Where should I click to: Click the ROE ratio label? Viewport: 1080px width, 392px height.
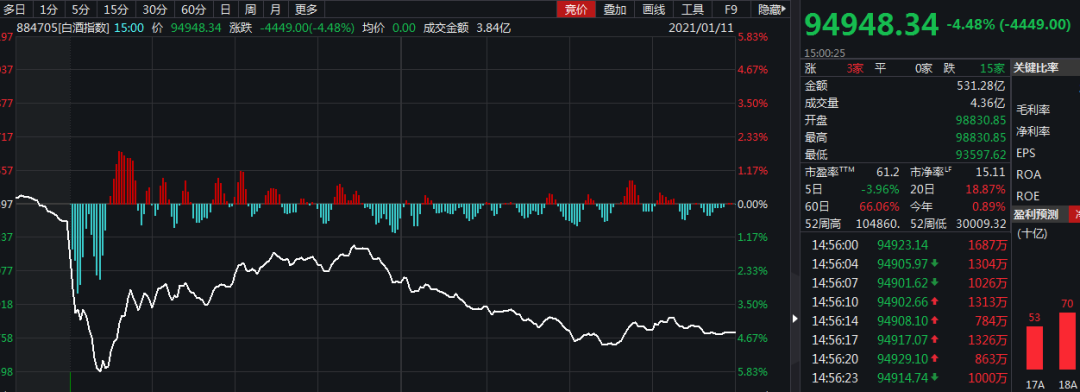point(1028,196)
